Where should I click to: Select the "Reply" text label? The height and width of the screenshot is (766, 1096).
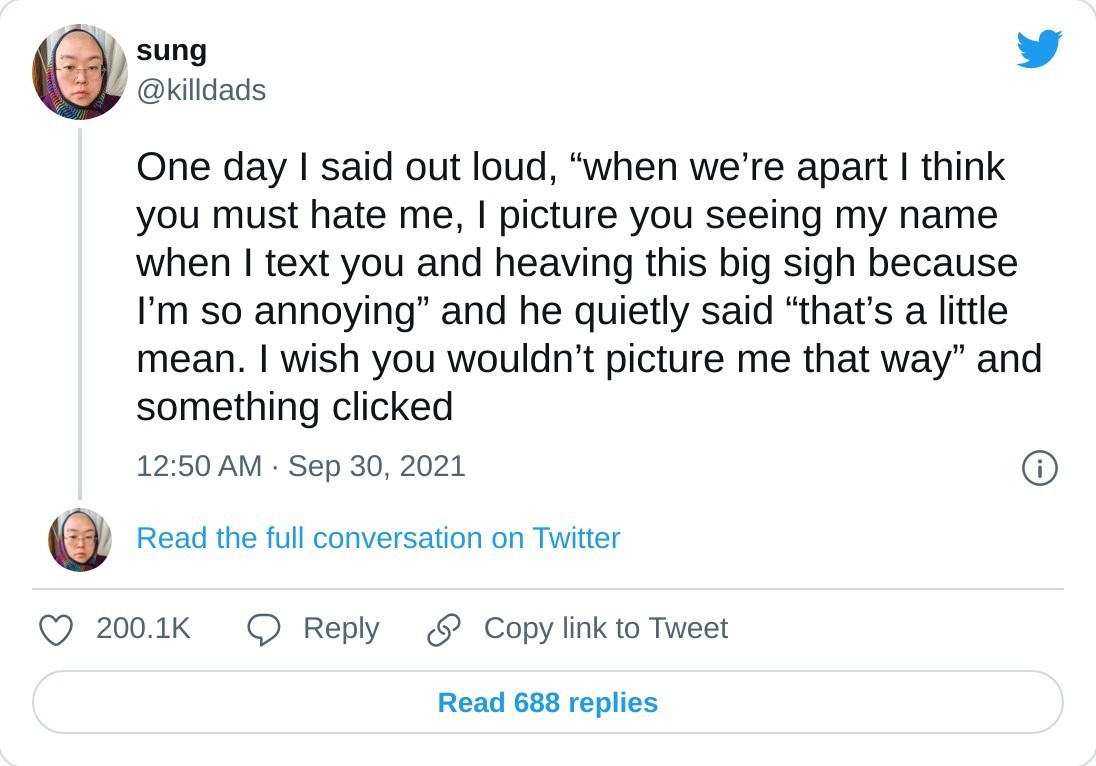coord(341,629)
